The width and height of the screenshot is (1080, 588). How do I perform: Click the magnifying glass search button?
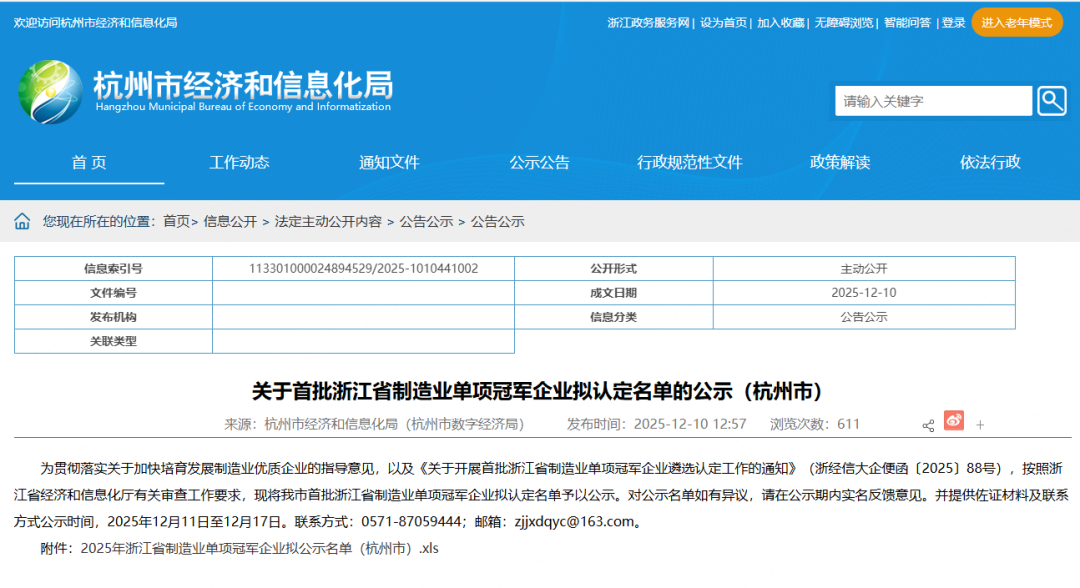1052,100
